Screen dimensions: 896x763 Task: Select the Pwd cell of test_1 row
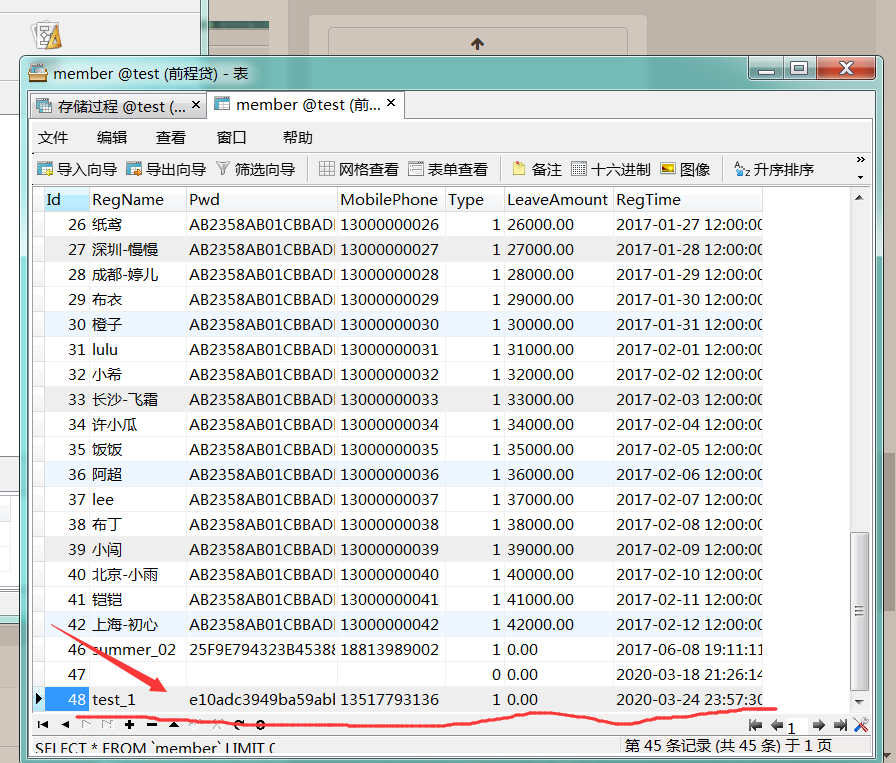261,699
